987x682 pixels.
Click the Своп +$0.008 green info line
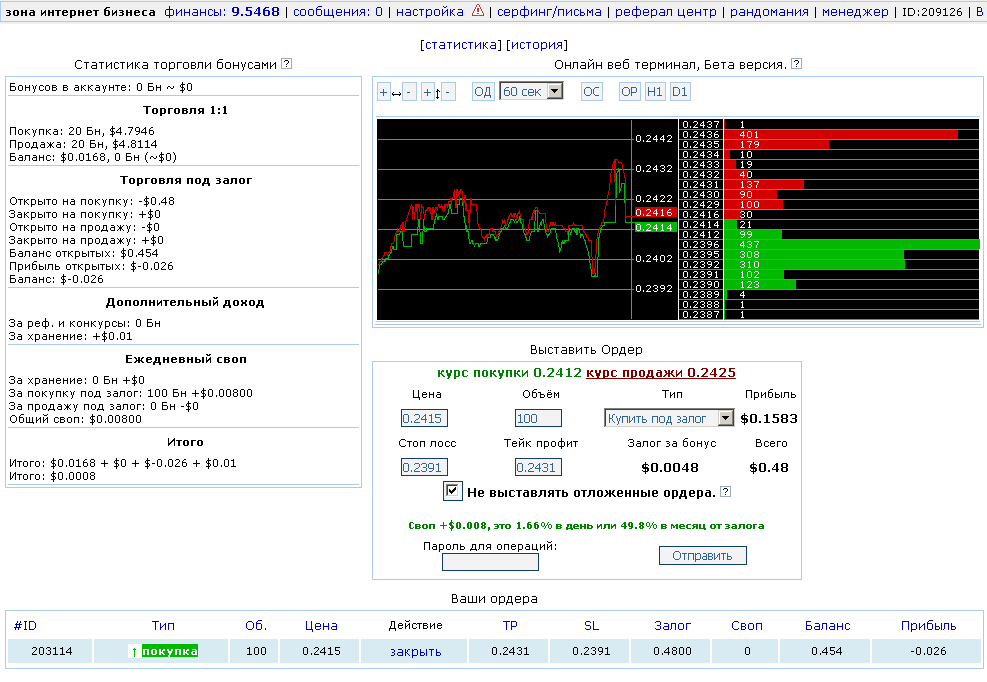click(x=586, y=525)
